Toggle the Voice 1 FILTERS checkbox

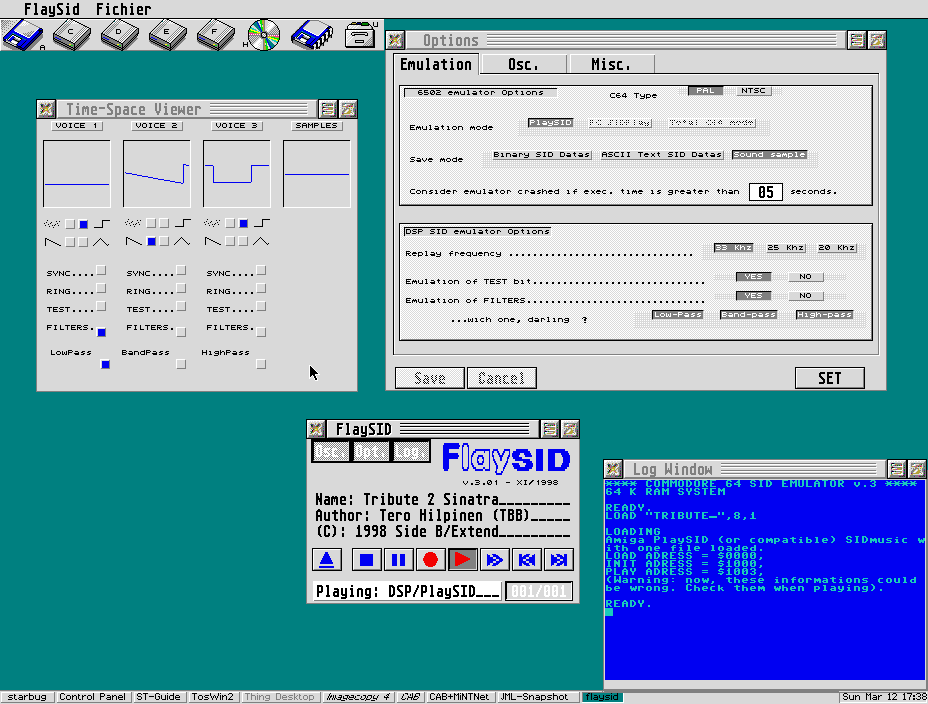[102, 332]
